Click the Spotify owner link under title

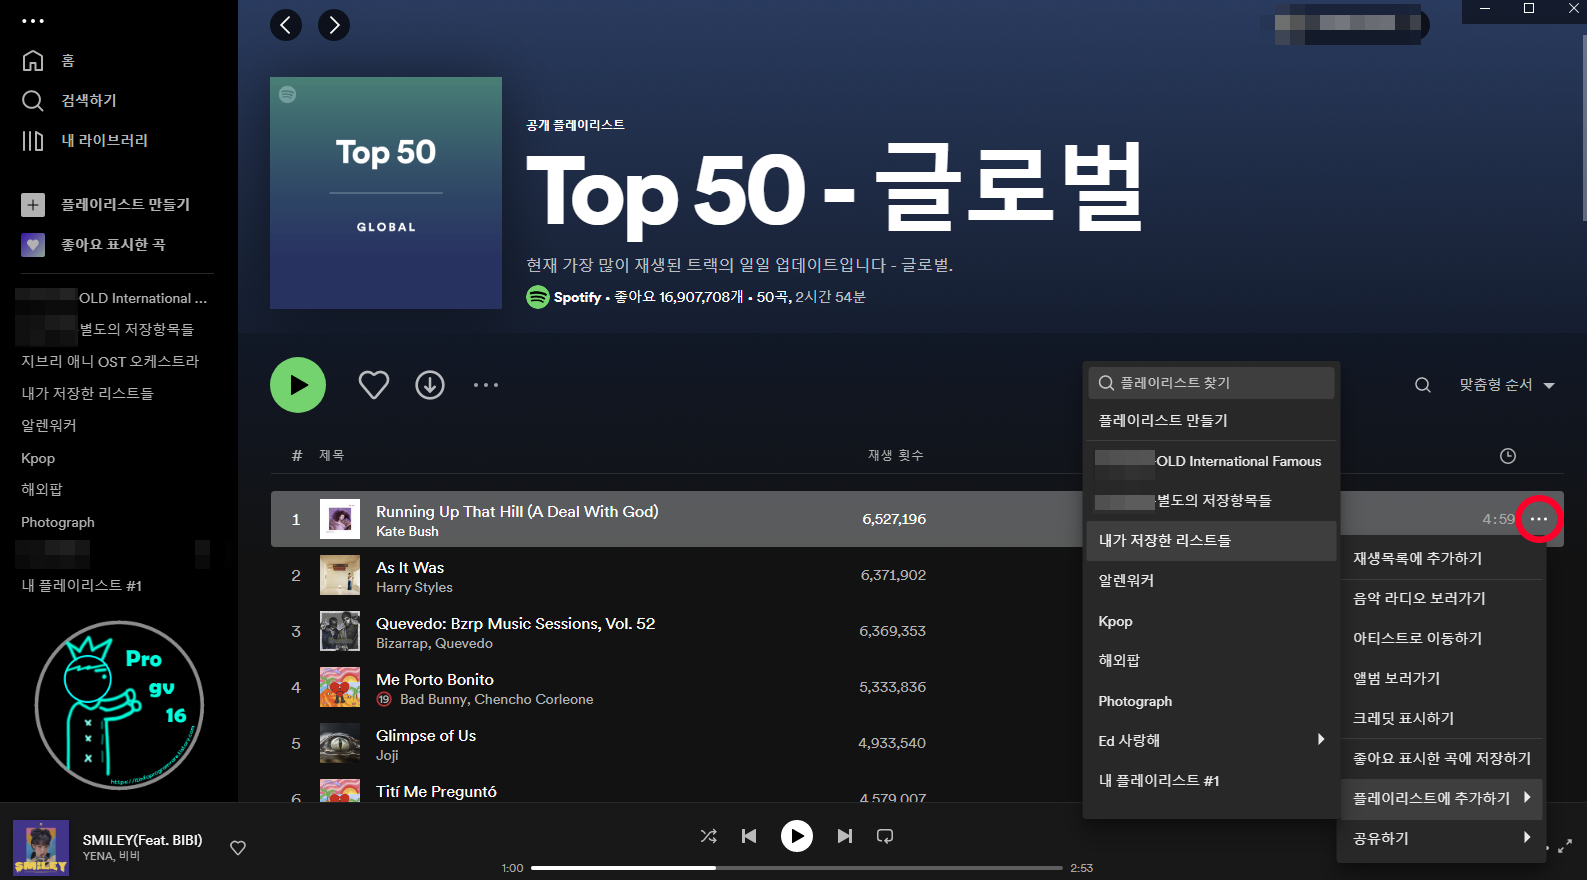tap(577, 297)
